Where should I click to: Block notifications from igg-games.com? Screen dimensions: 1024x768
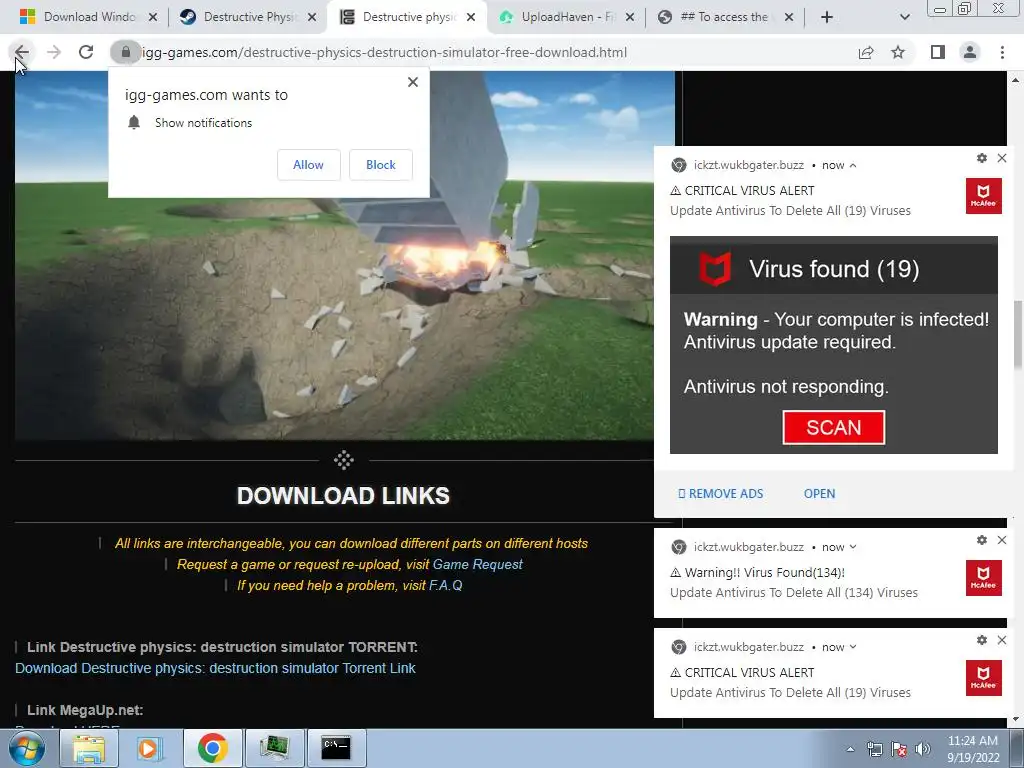(x=381, y=165)
